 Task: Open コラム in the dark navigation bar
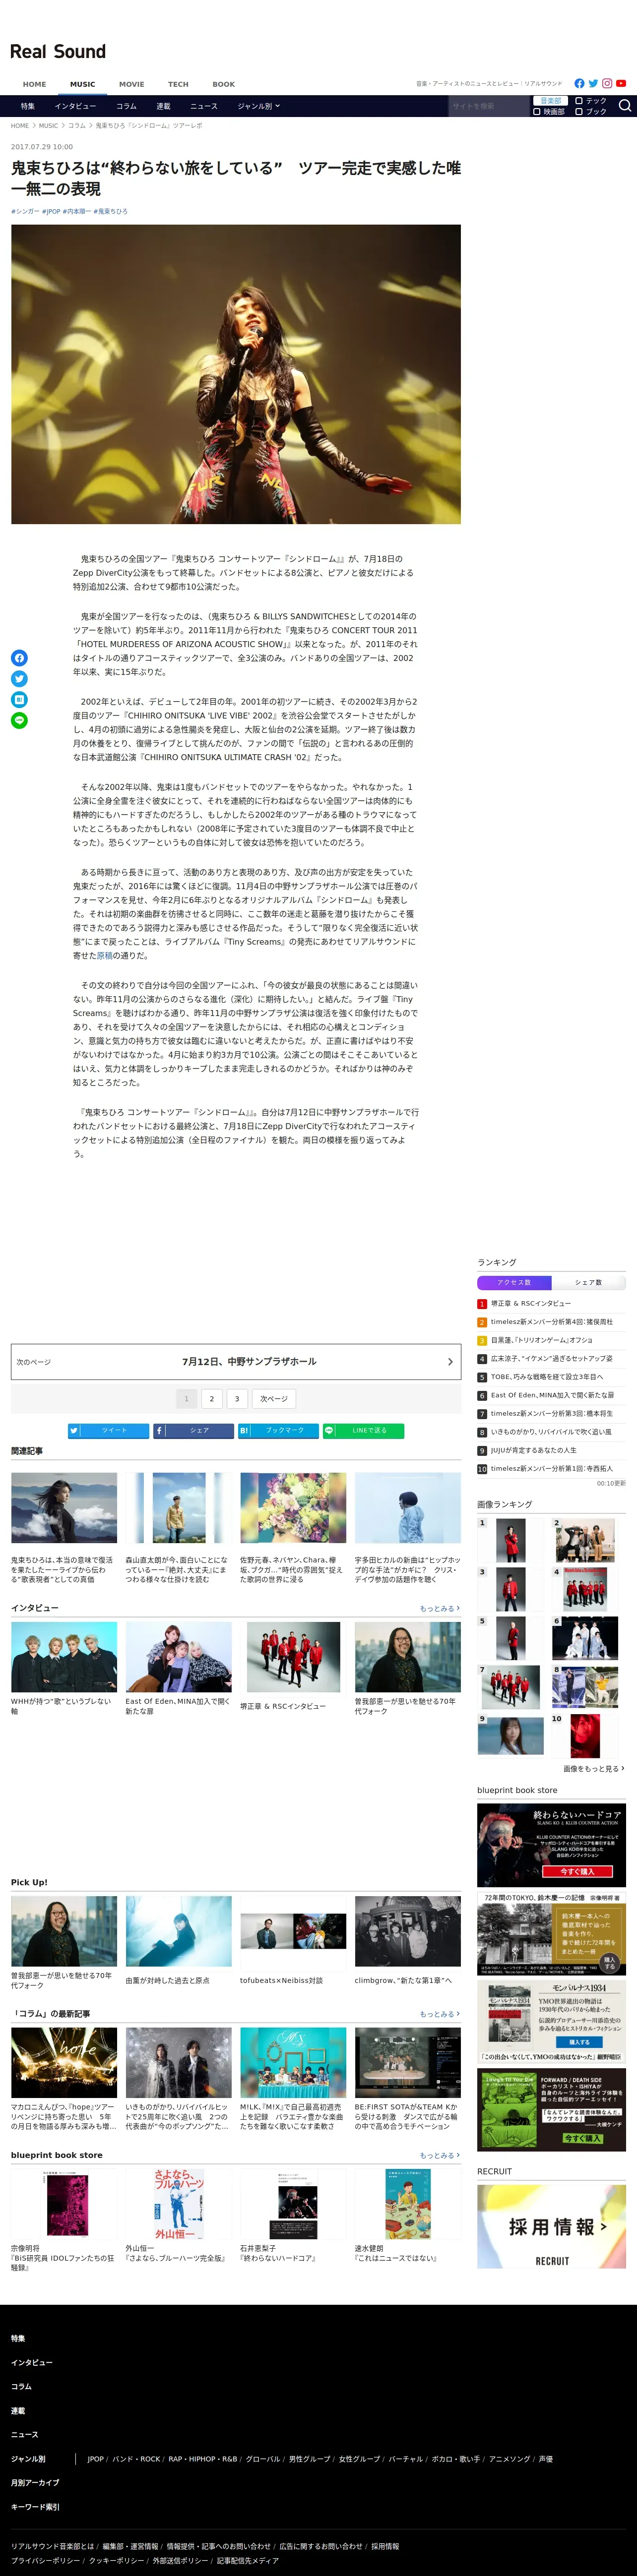point(126,106)
